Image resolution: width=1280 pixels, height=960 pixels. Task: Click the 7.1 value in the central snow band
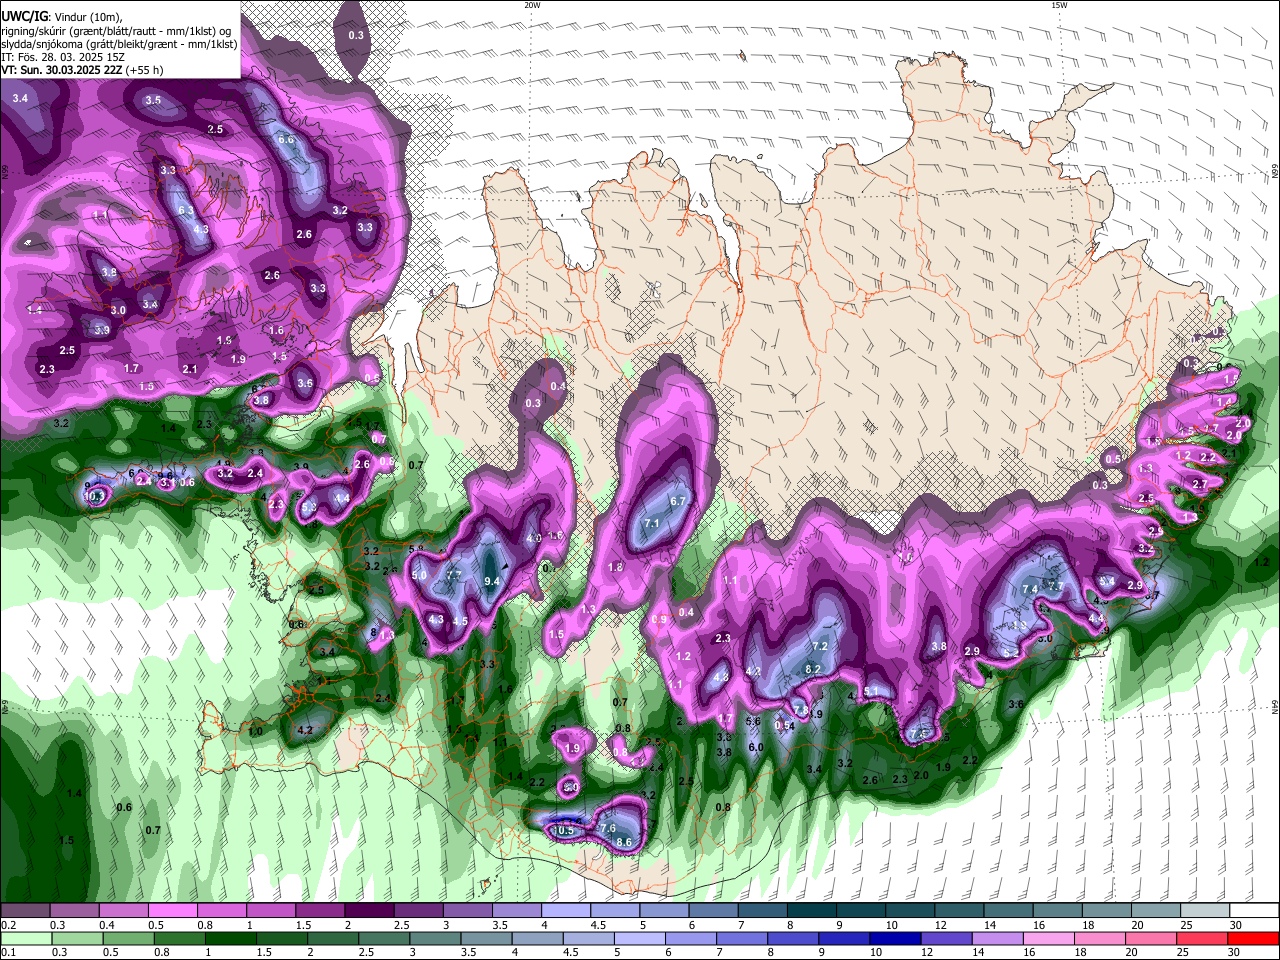pyautogui.click(x=652, y=524)
